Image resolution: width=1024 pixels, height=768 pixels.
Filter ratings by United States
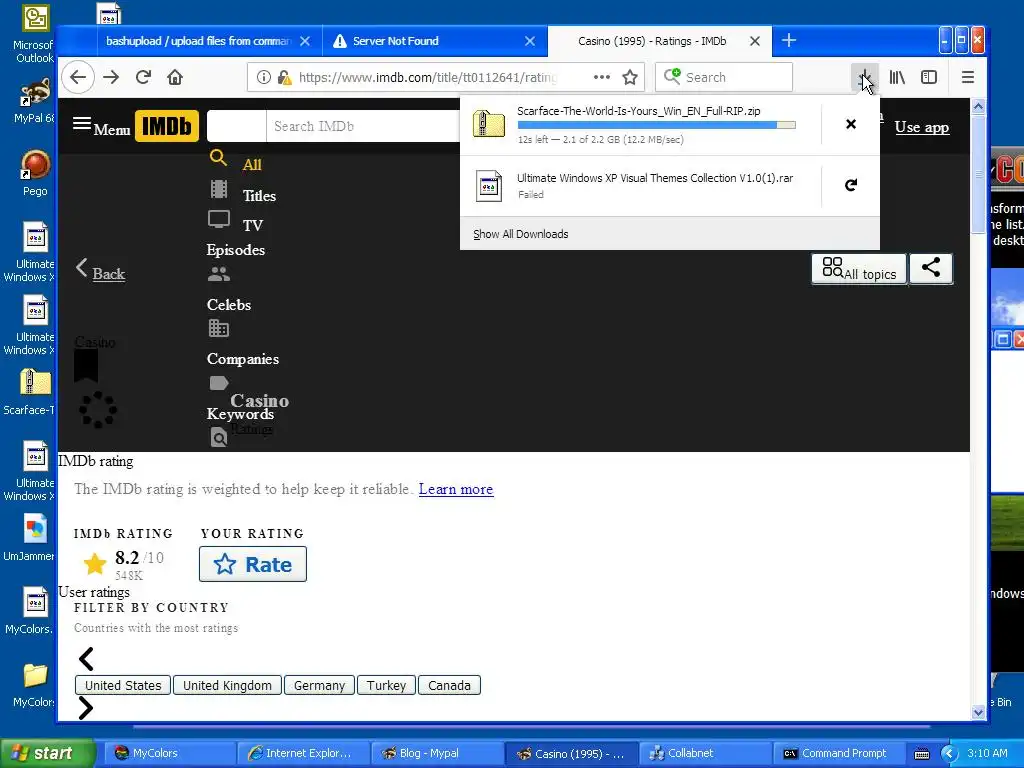click(123, 685)
